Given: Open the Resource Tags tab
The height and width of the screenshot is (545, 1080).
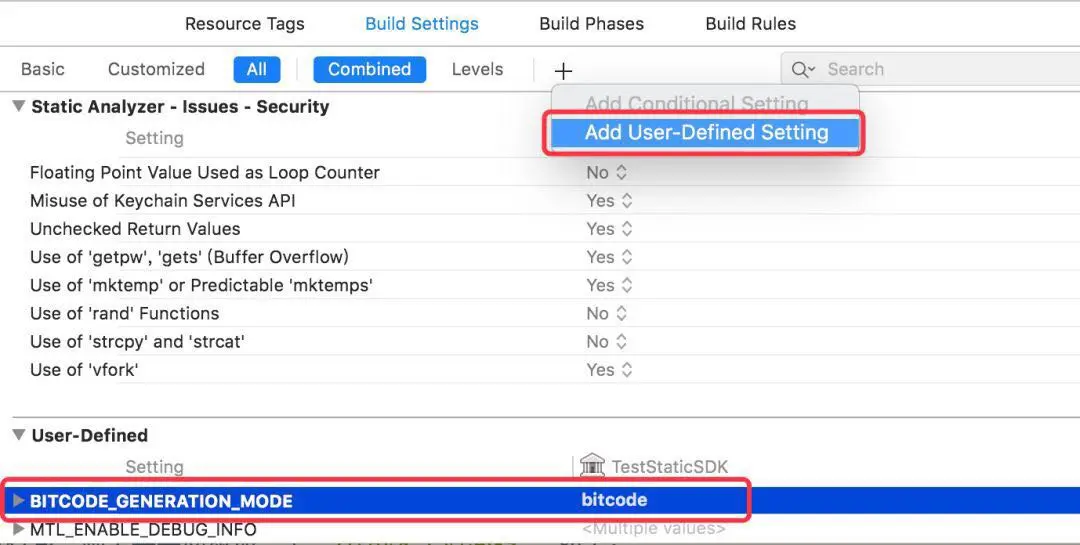Looking at the screenshot, I should (x=245, y=23).
